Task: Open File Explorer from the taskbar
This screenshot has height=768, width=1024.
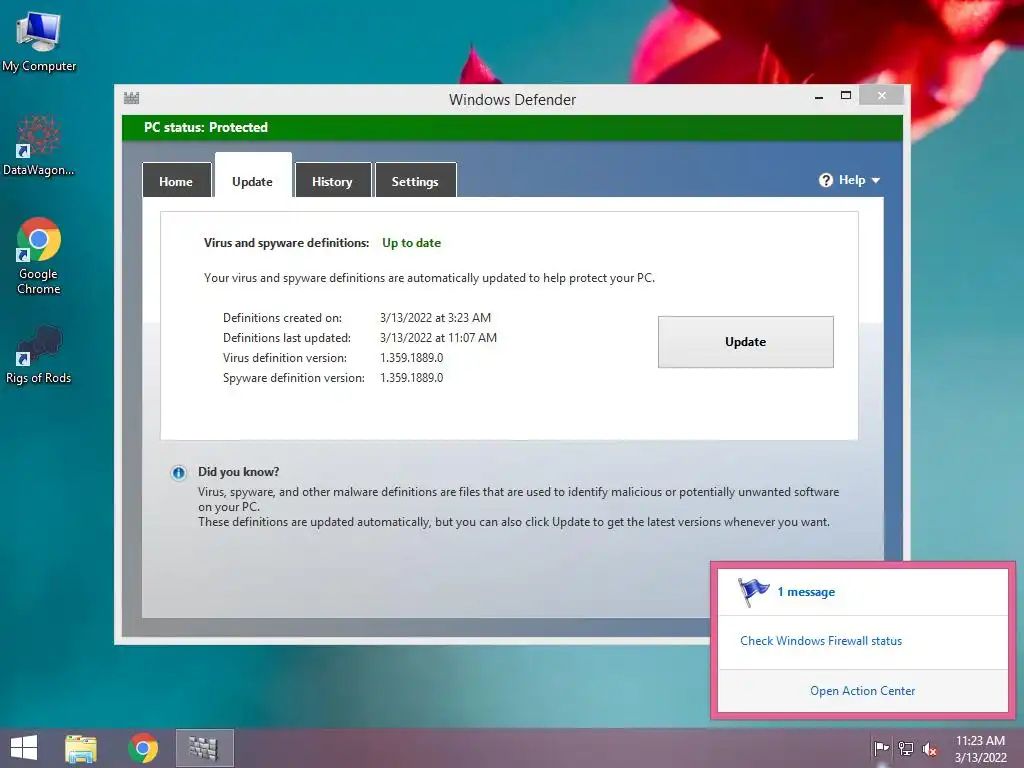Action: [x=81, y=748]
